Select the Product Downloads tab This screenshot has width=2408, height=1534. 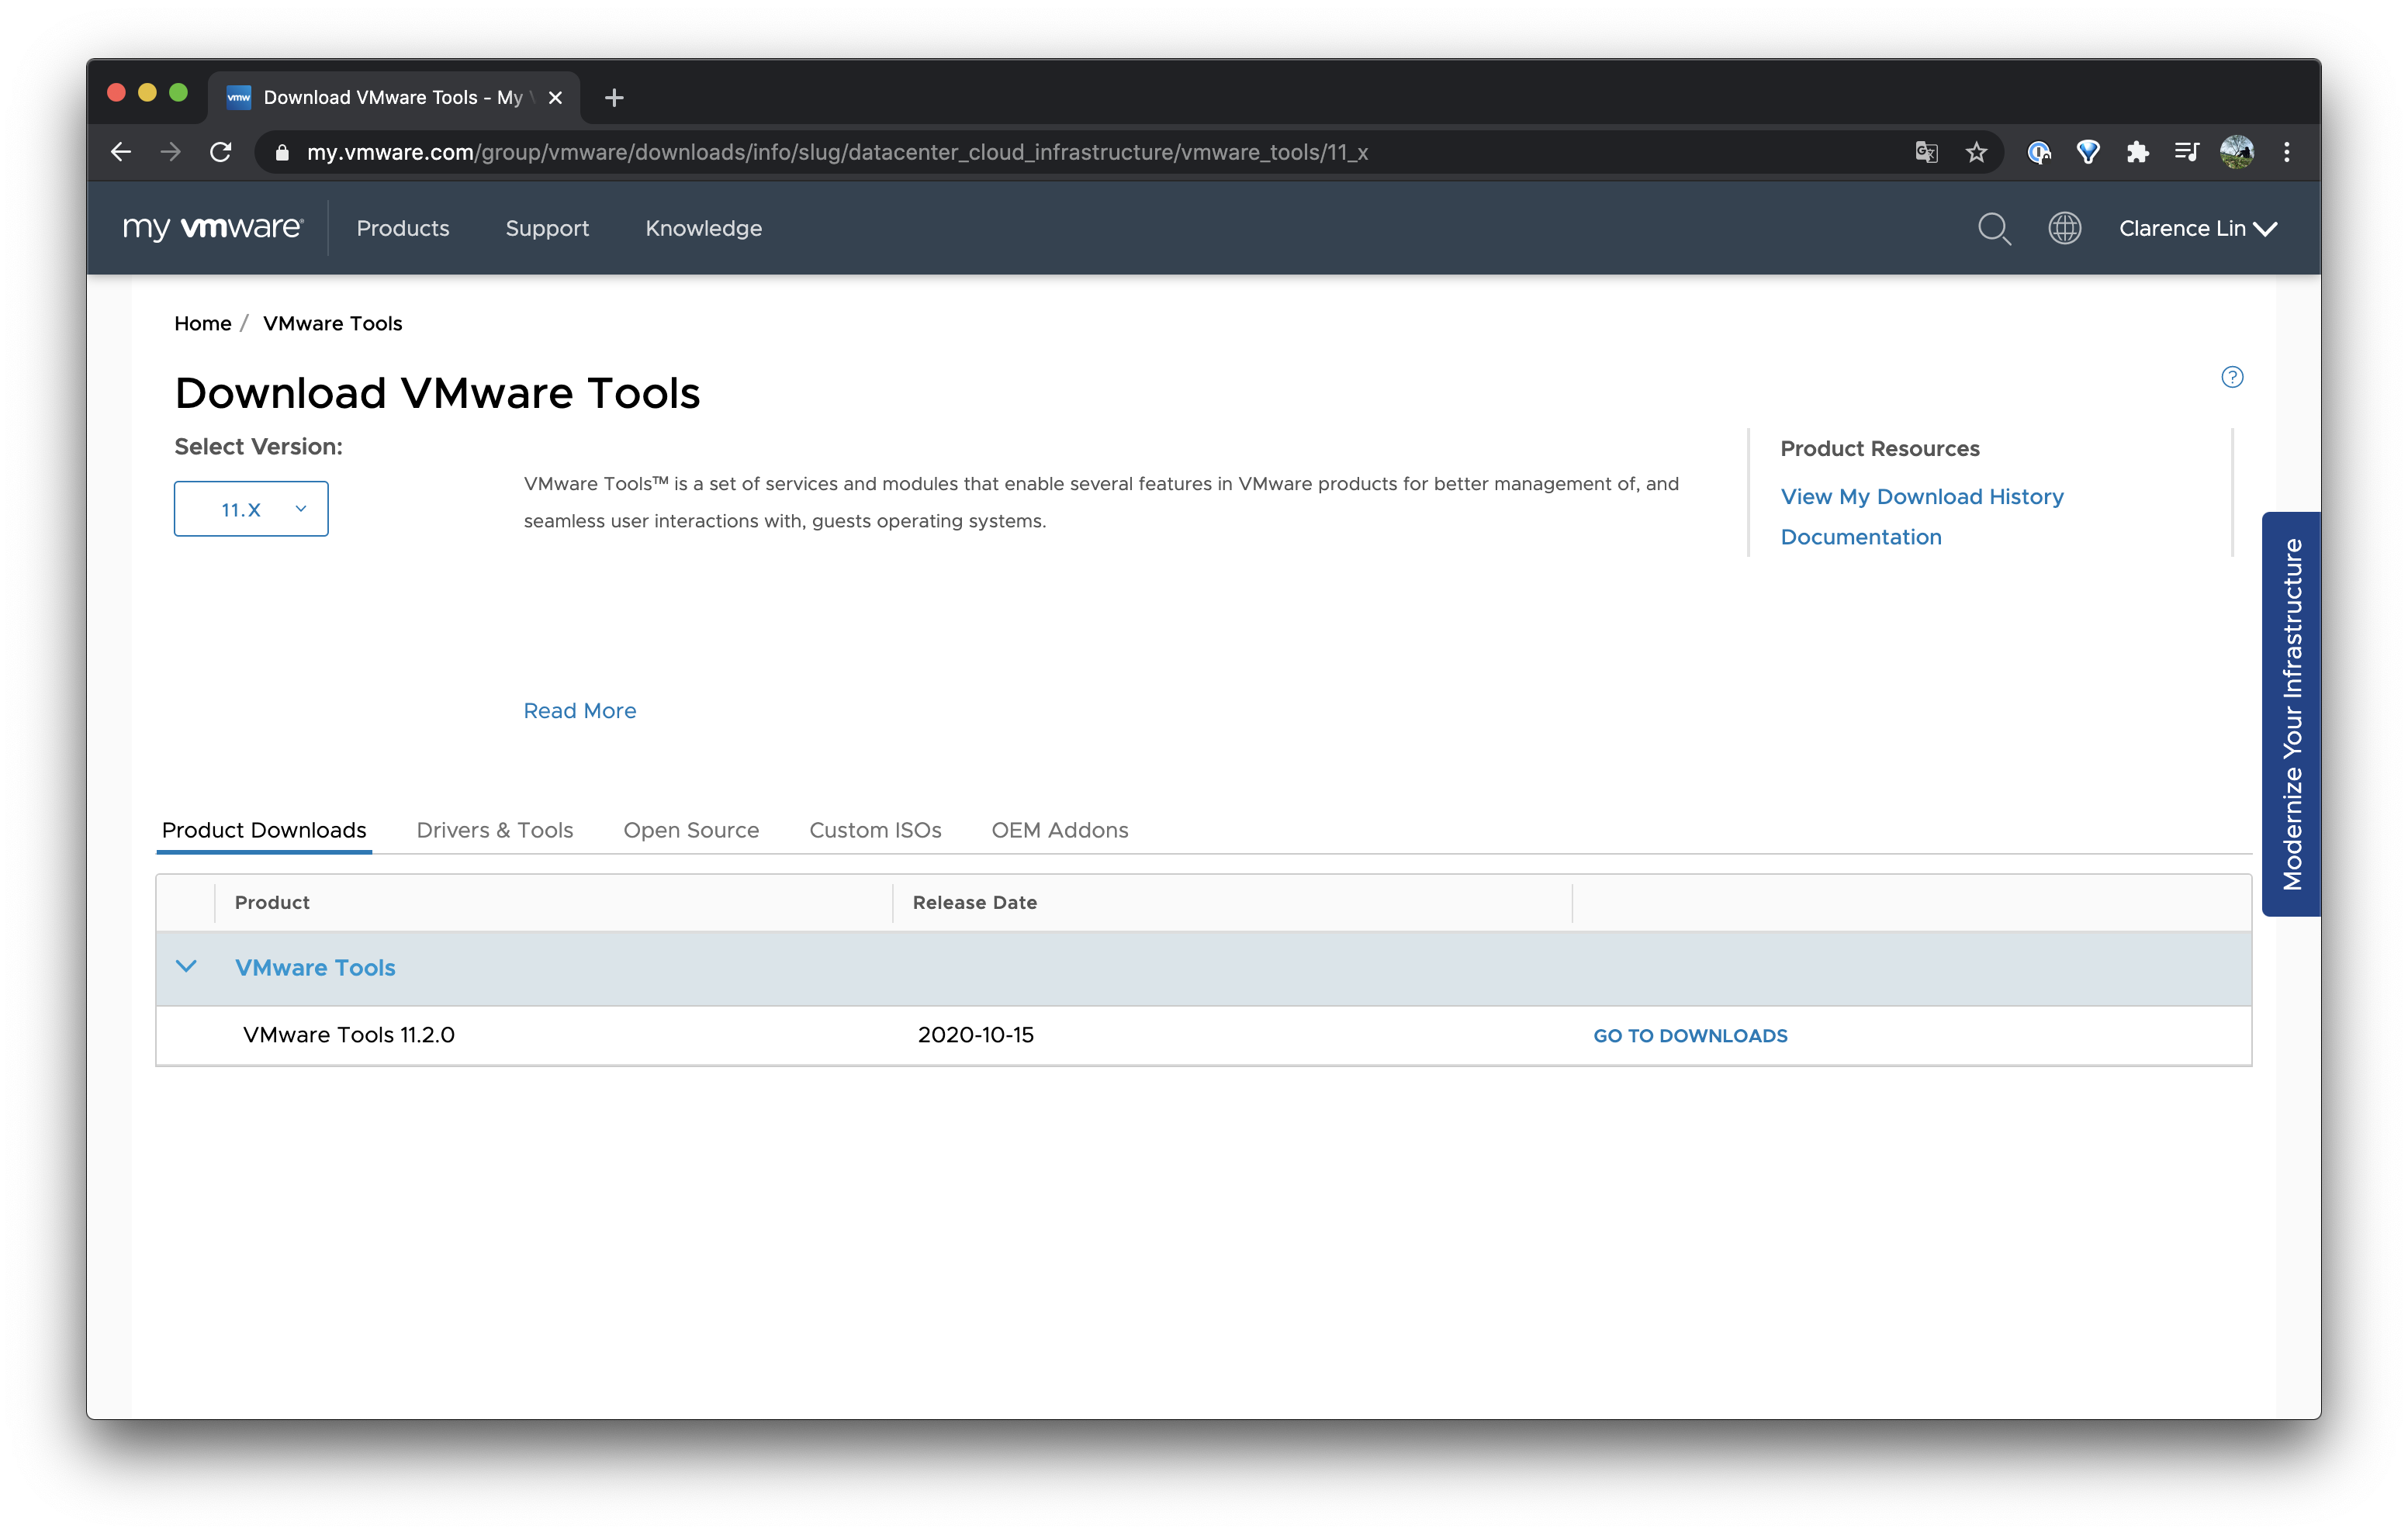tap(264, 830)
